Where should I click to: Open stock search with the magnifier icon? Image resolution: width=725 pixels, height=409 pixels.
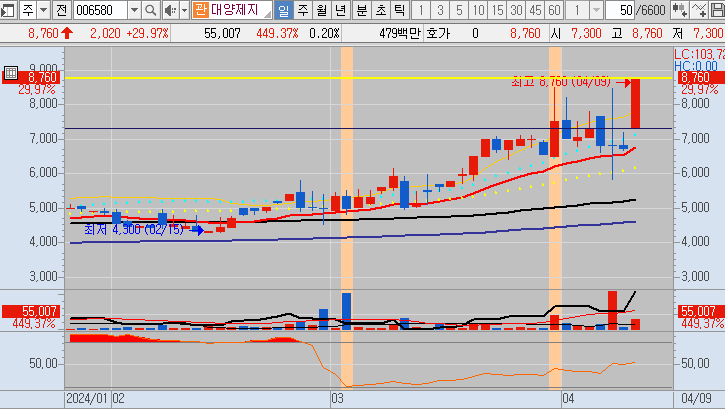pos(151,10)
